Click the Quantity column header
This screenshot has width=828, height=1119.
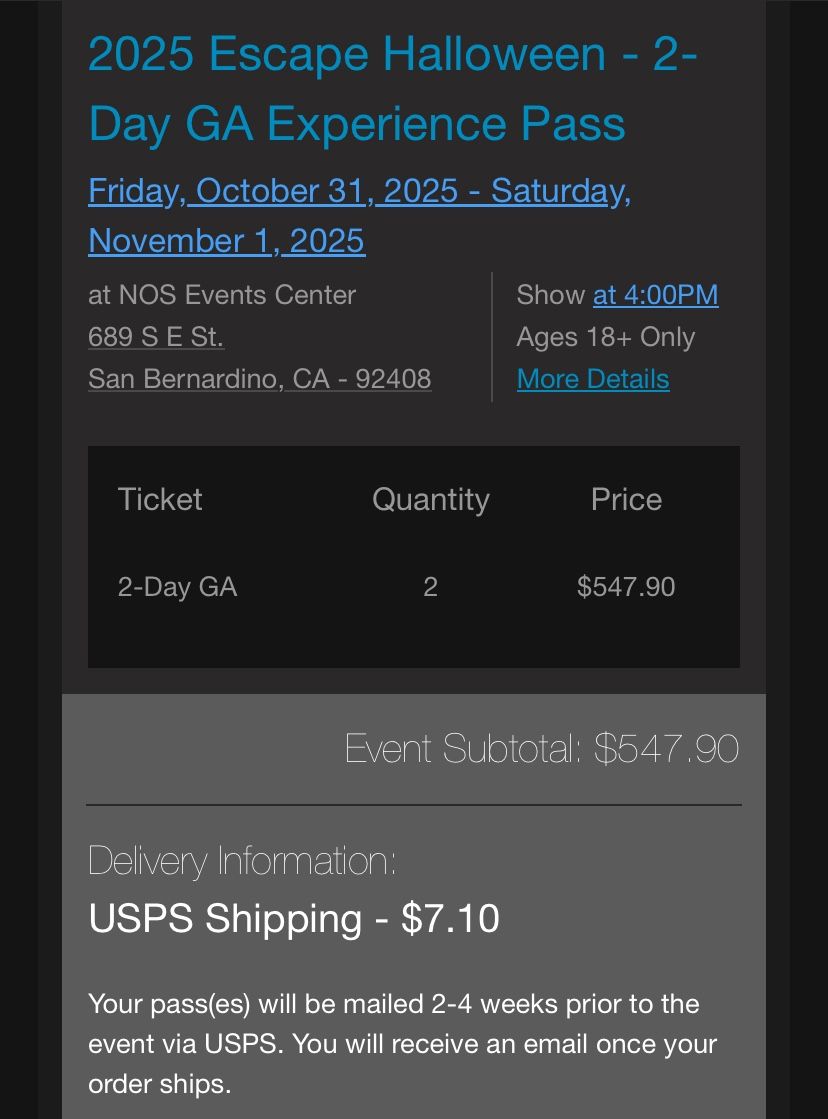coord(430,499)
